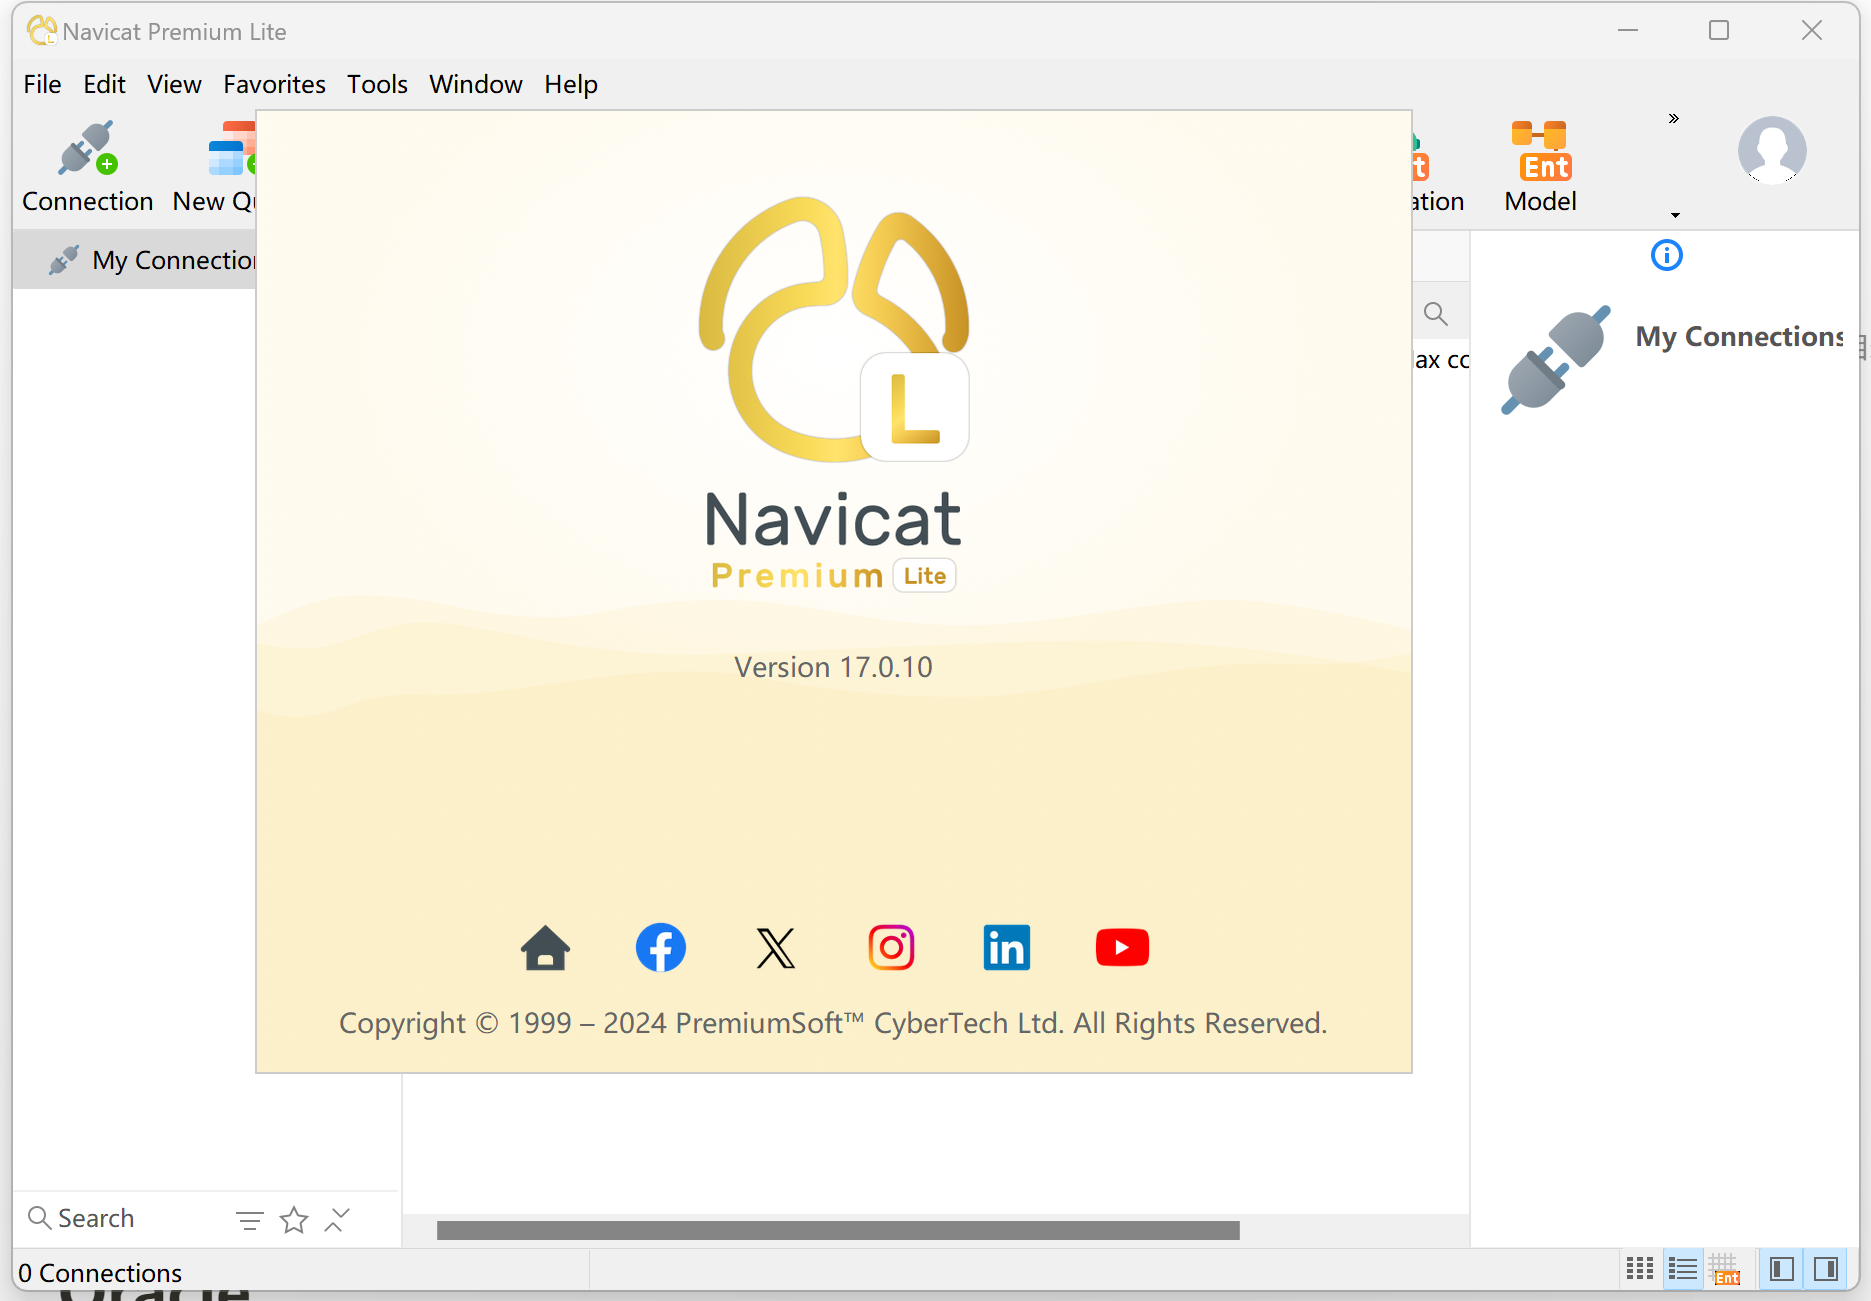
Task: Open the Tools menu
Action: 377,84
